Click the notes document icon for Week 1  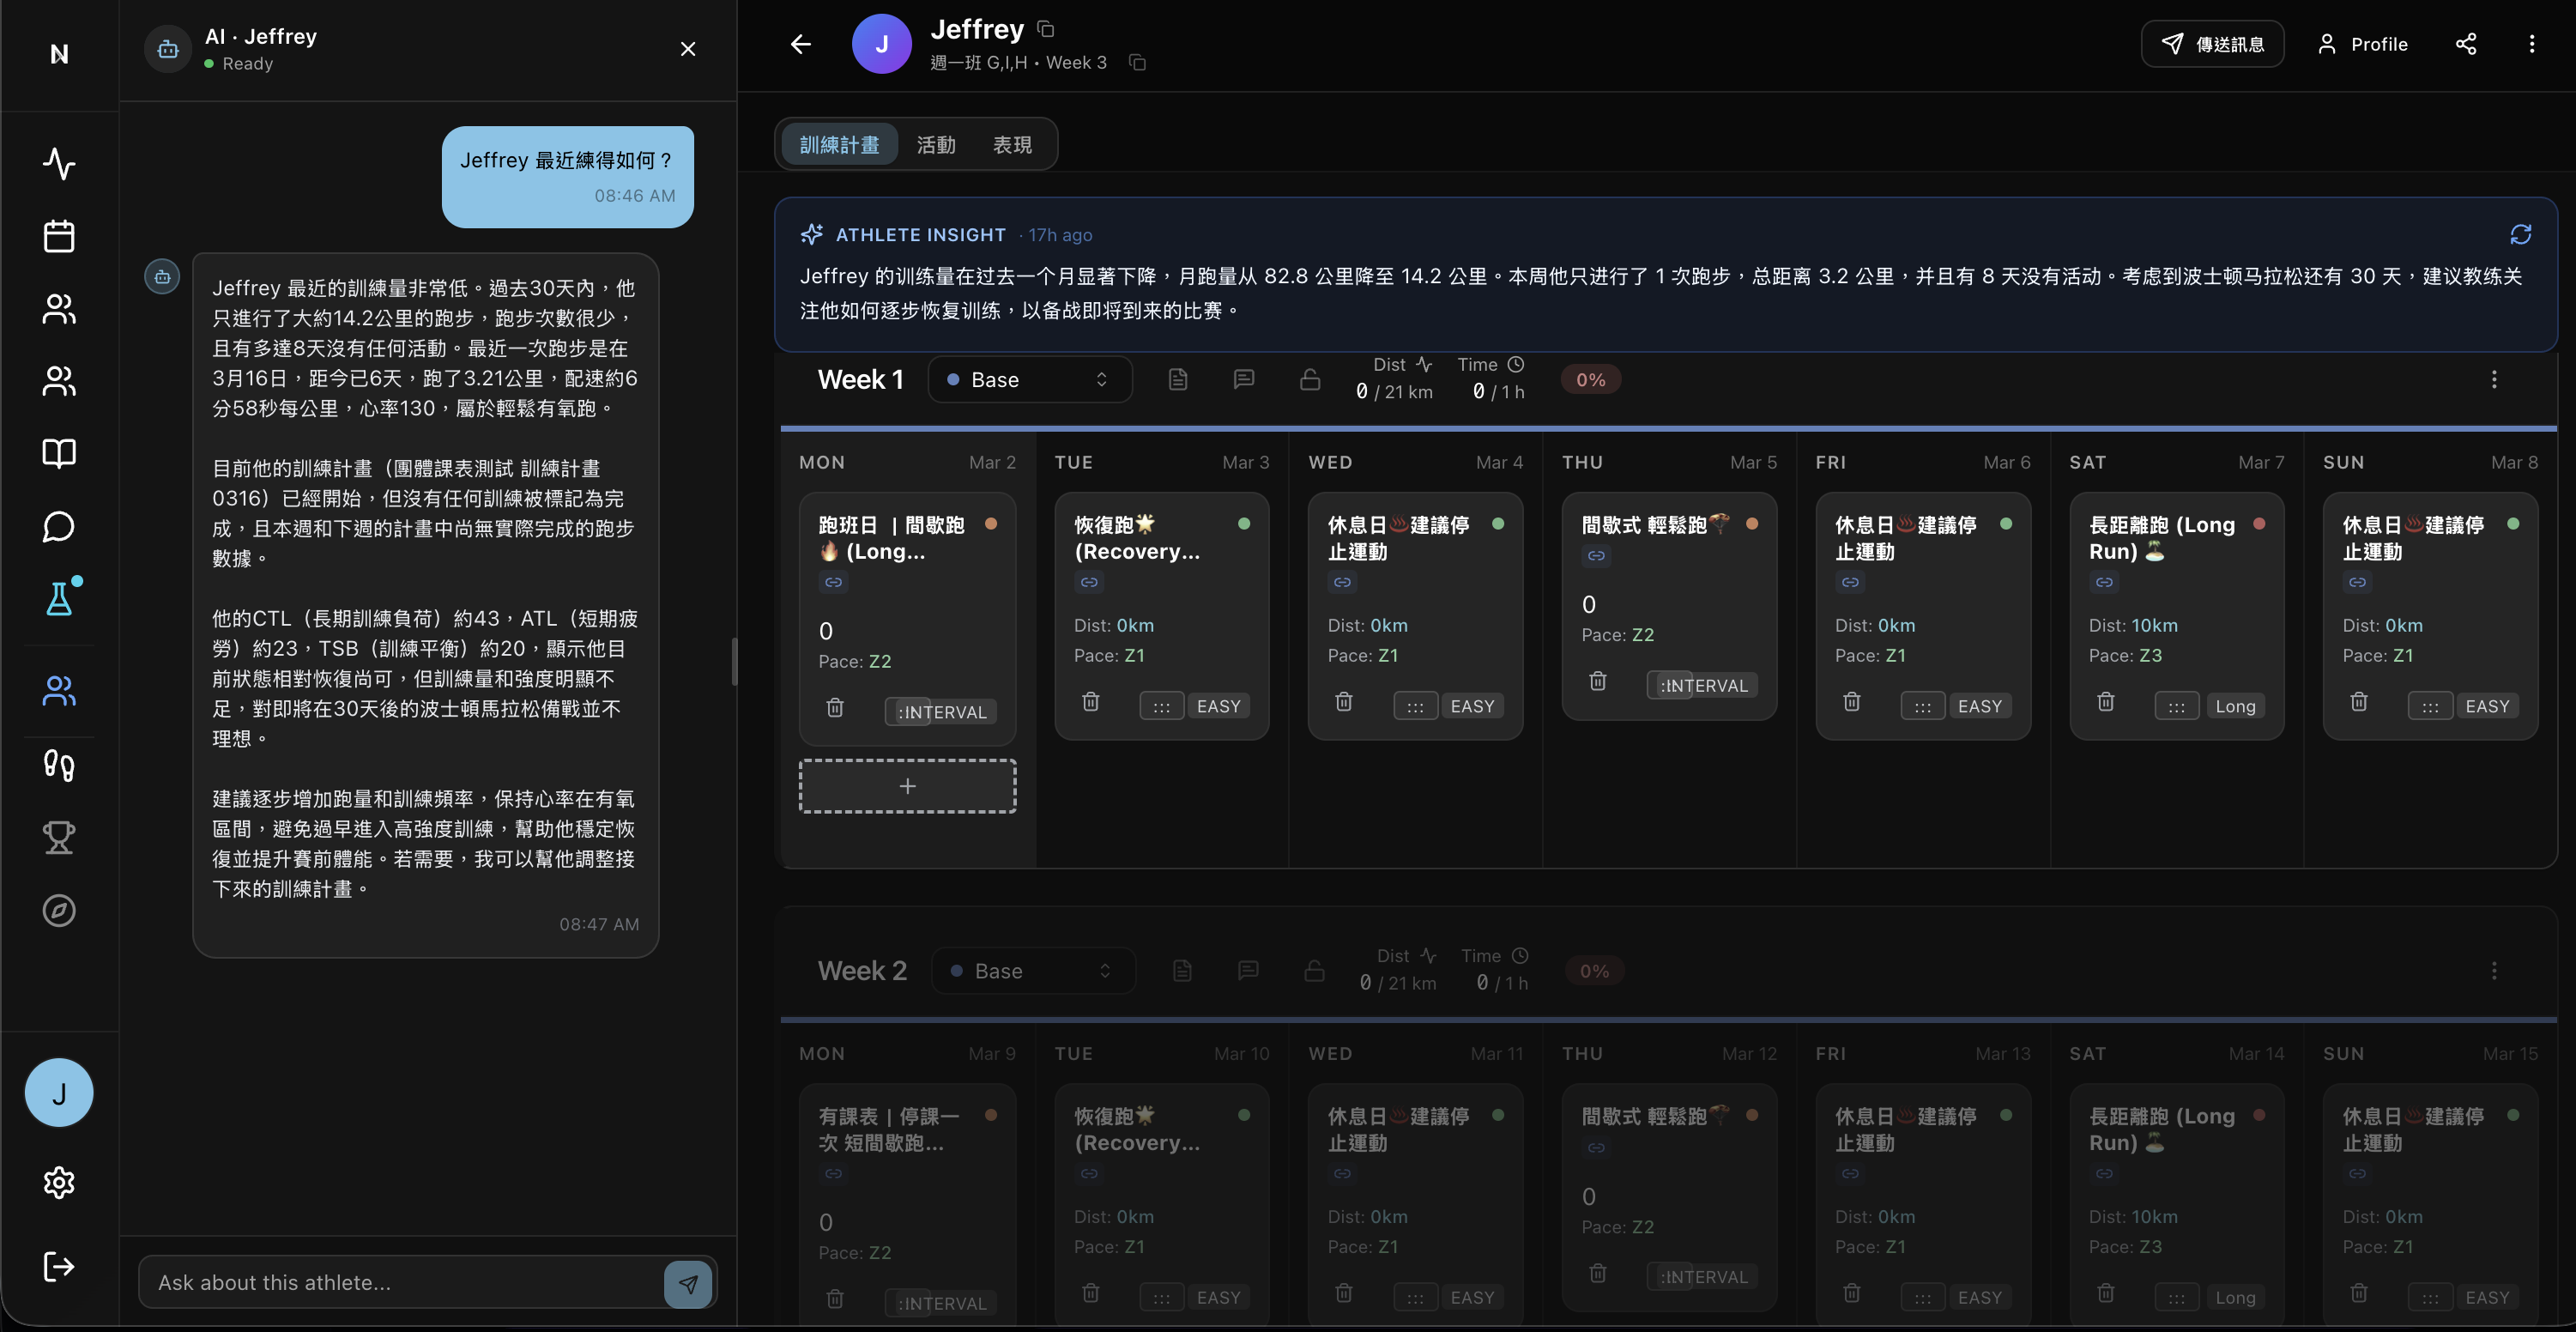pyautogui.click(x=1178, y=379)
